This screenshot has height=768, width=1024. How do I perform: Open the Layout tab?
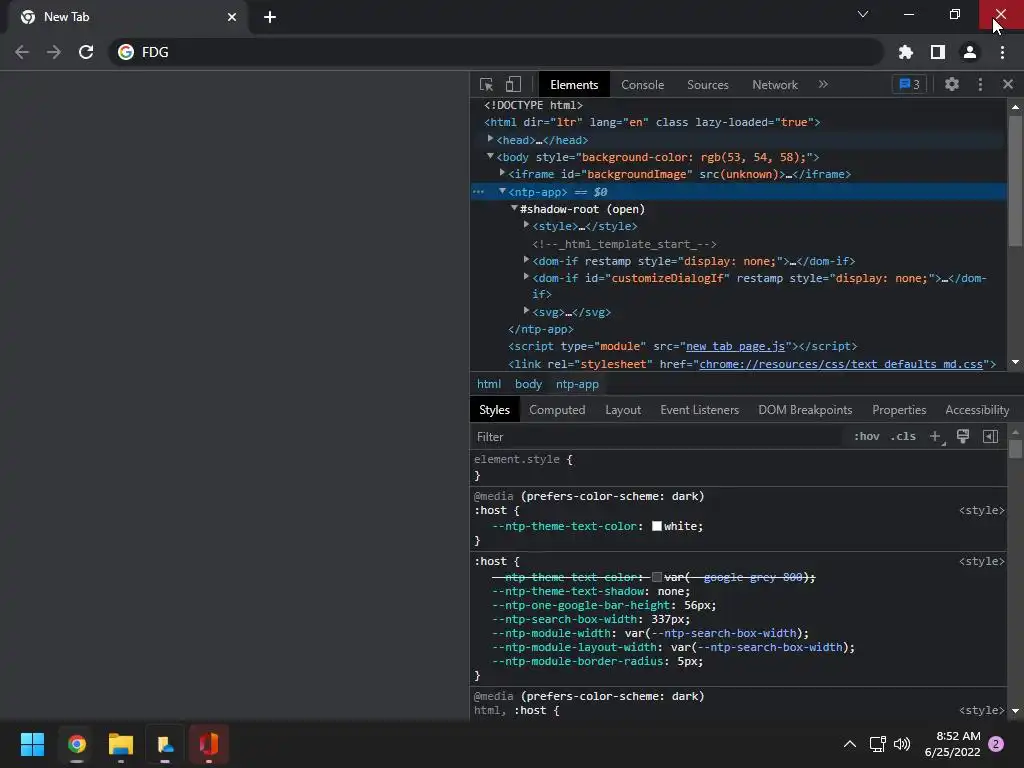tap(622, 410)
